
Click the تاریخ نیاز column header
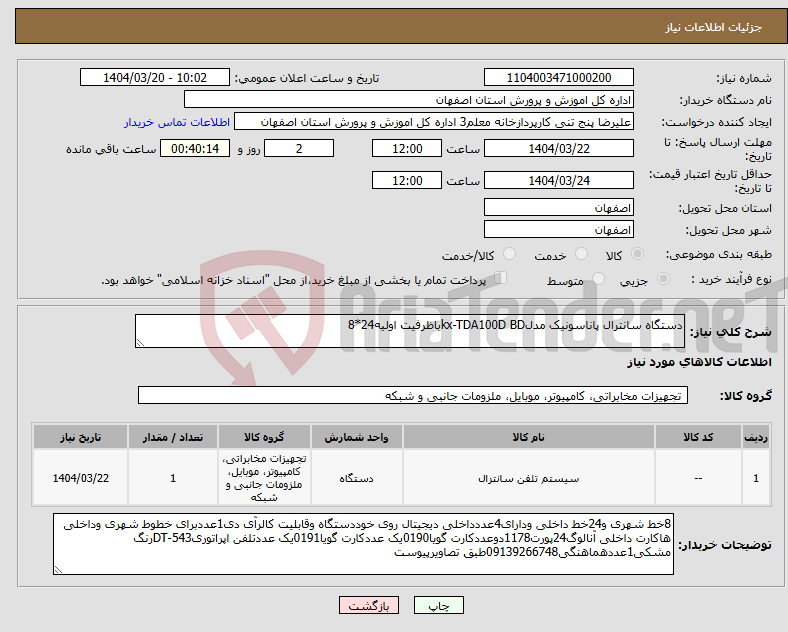point(80,437)
